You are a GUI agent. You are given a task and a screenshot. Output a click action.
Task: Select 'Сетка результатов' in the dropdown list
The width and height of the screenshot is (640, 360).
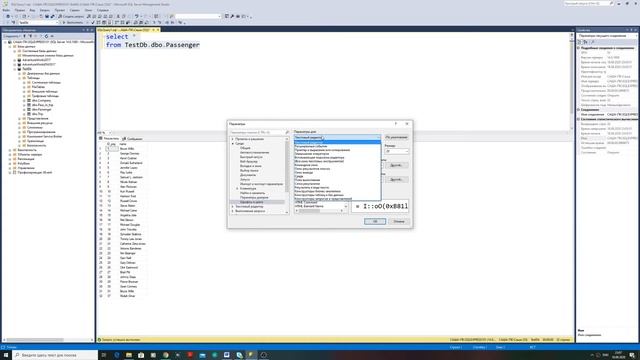[307, 184]
